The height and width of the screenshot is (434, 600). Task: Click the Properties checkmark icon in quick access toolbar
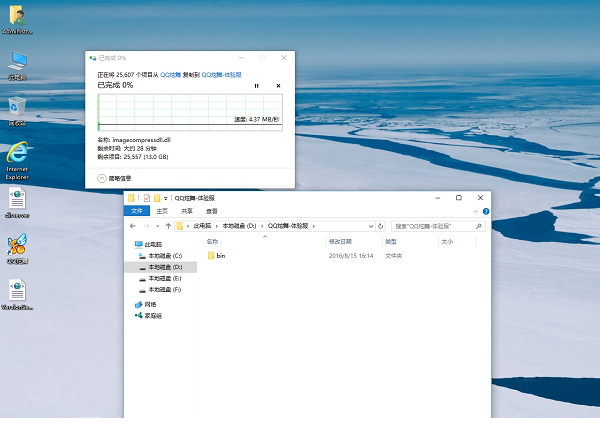pyautogui.click(x=147, y=198)
